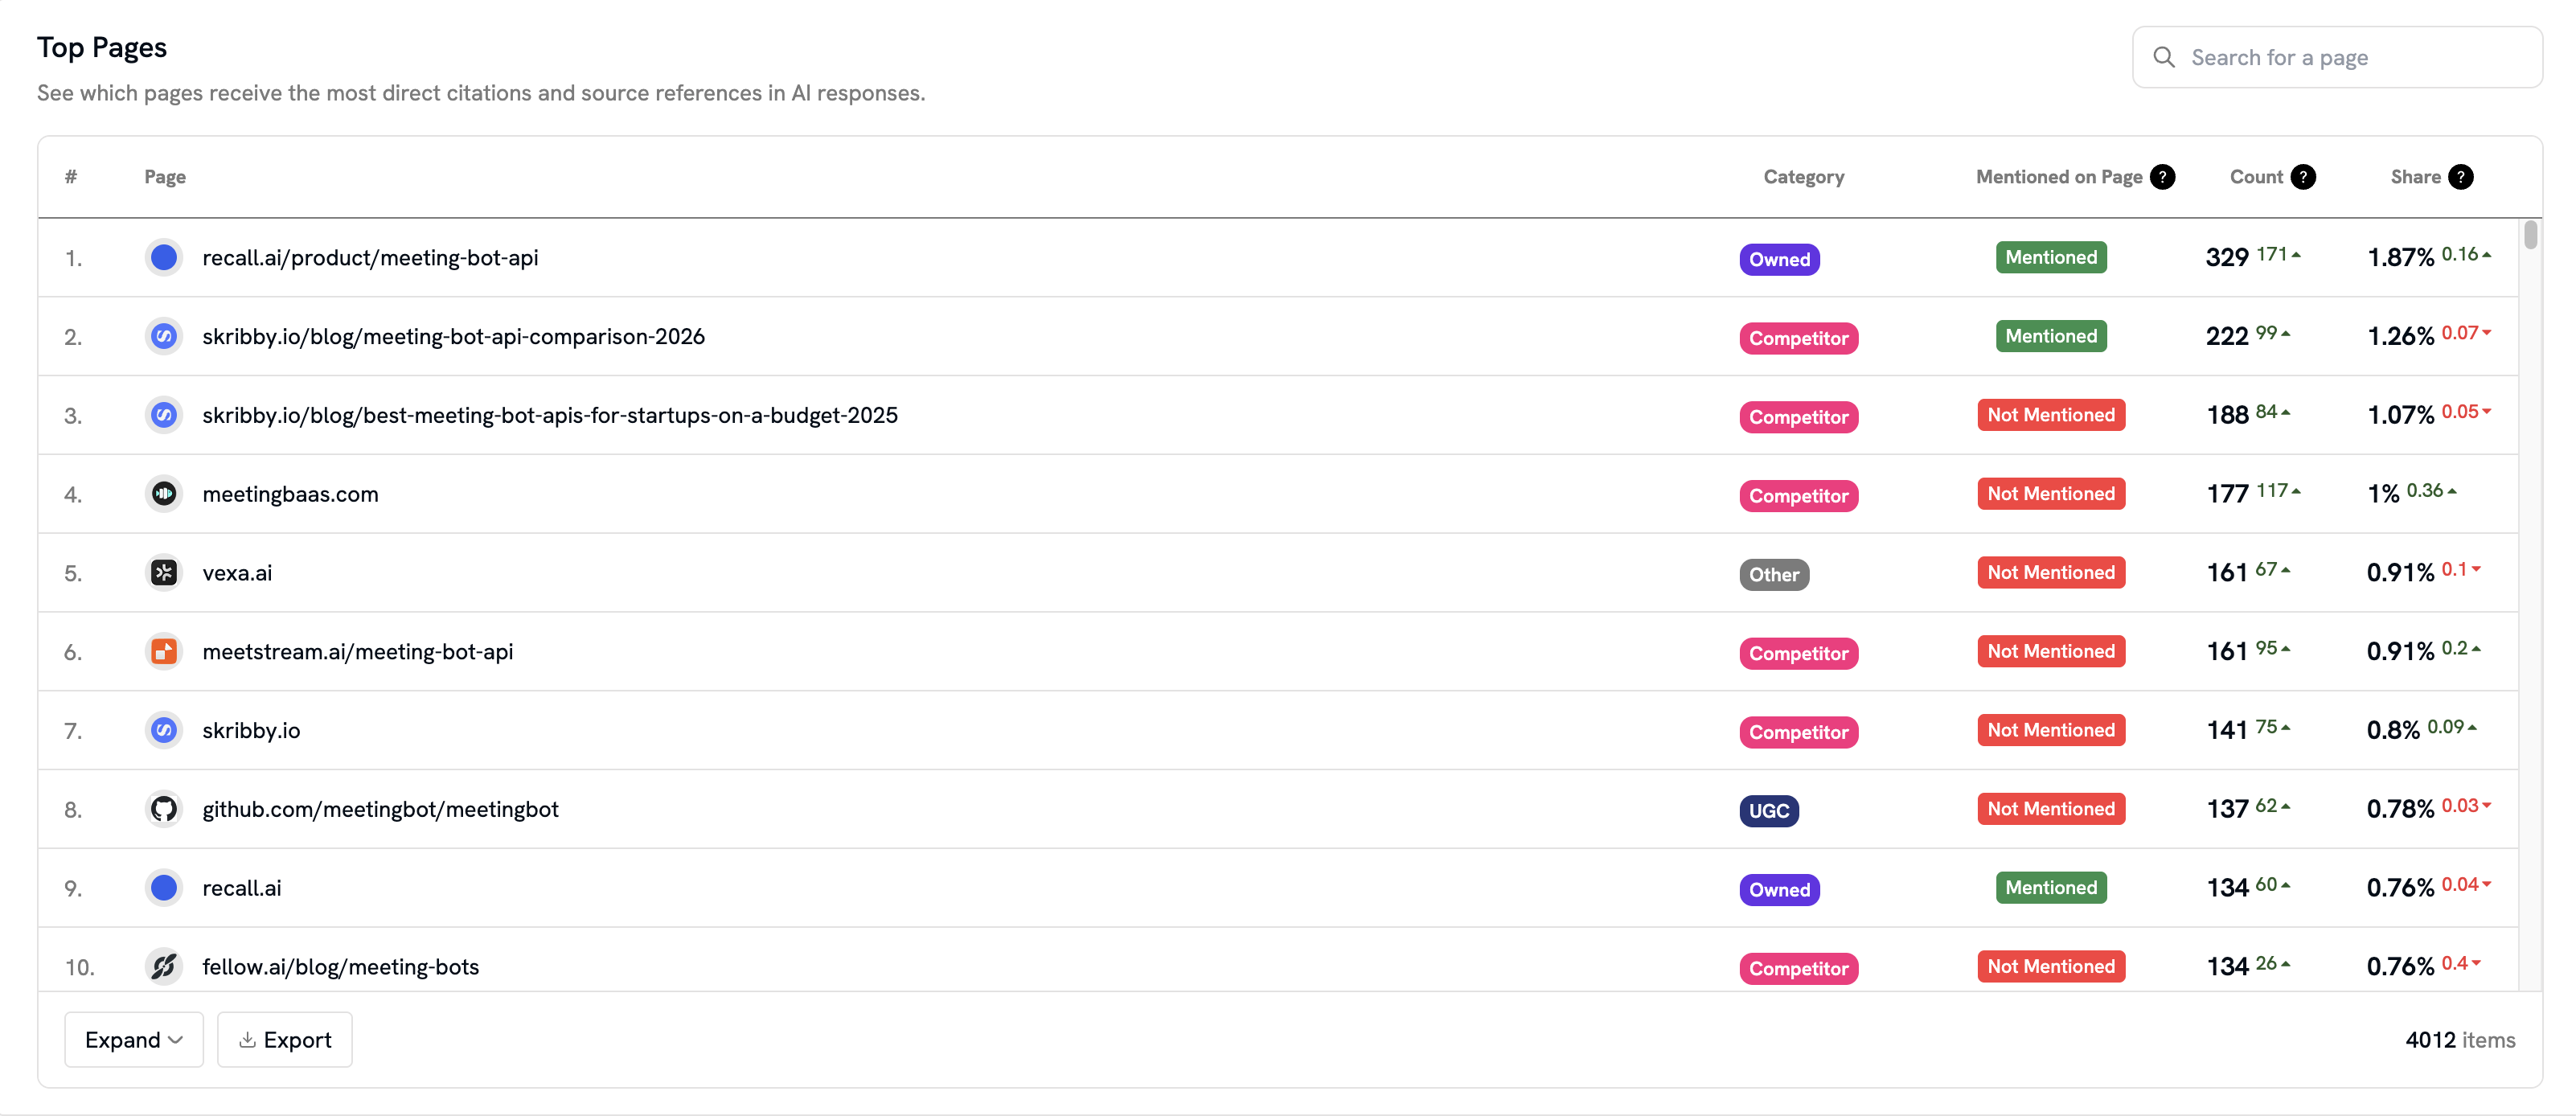The width and height of the screenshot is (2576, 1116).
Task: Open skribby.io best-meeting-bot-apis-for-startups link
Action: (550, 415)
